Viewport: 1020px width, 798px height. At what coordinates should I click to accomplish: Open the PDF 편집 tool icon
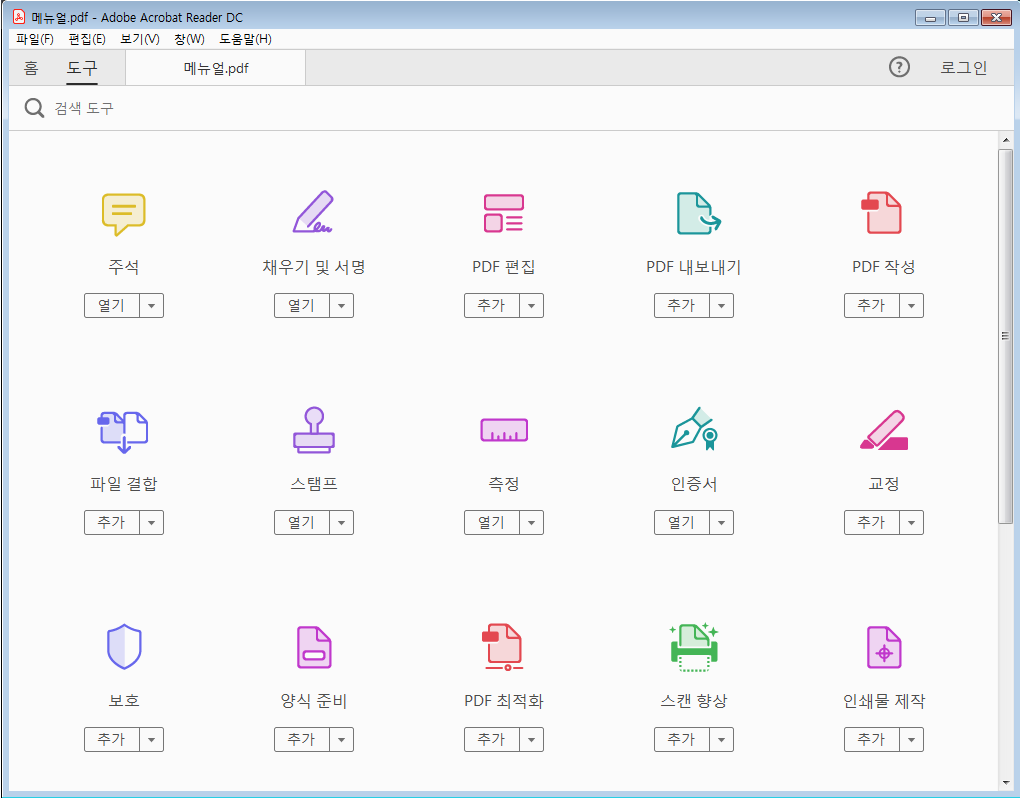click(x=503, y=213)
